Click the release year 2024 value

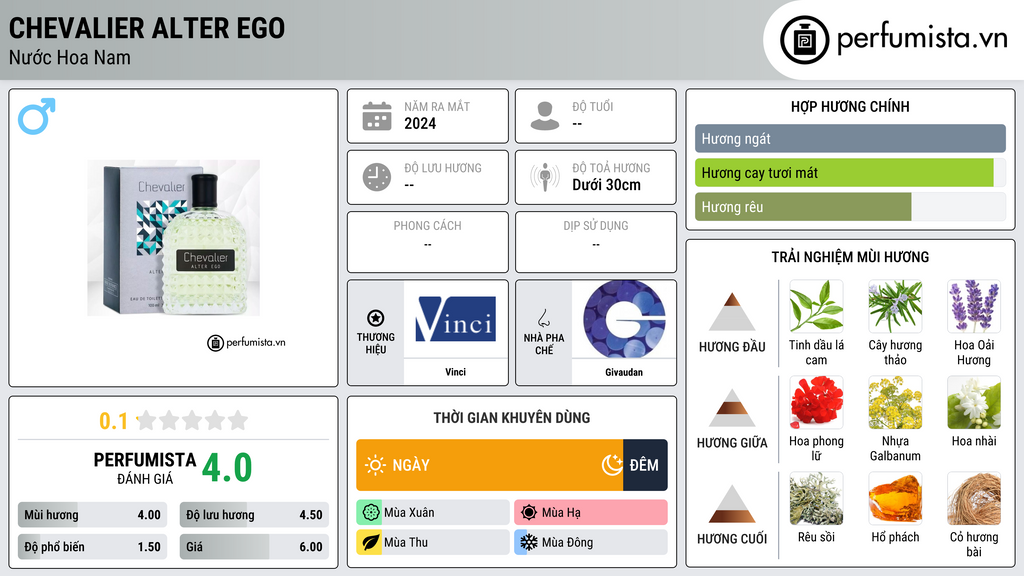(x=420, y=123)
